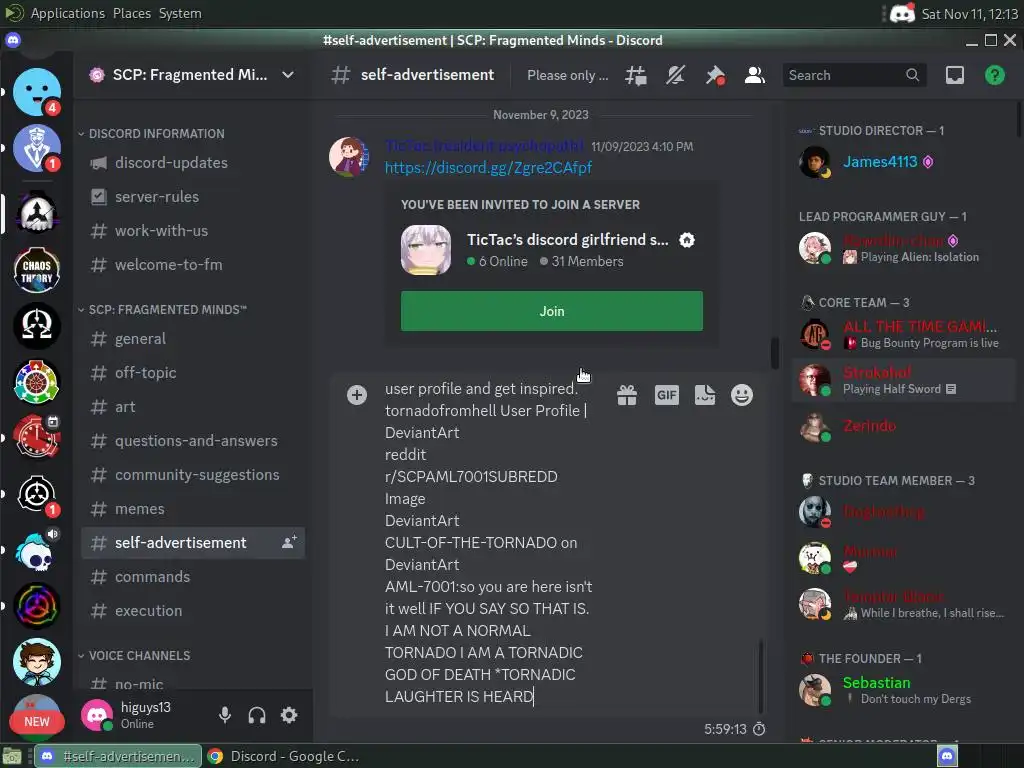The width and height of the screenshot is (1024, 768).
Task: Open the sticker picker icon
Action: tap(705, 395)
